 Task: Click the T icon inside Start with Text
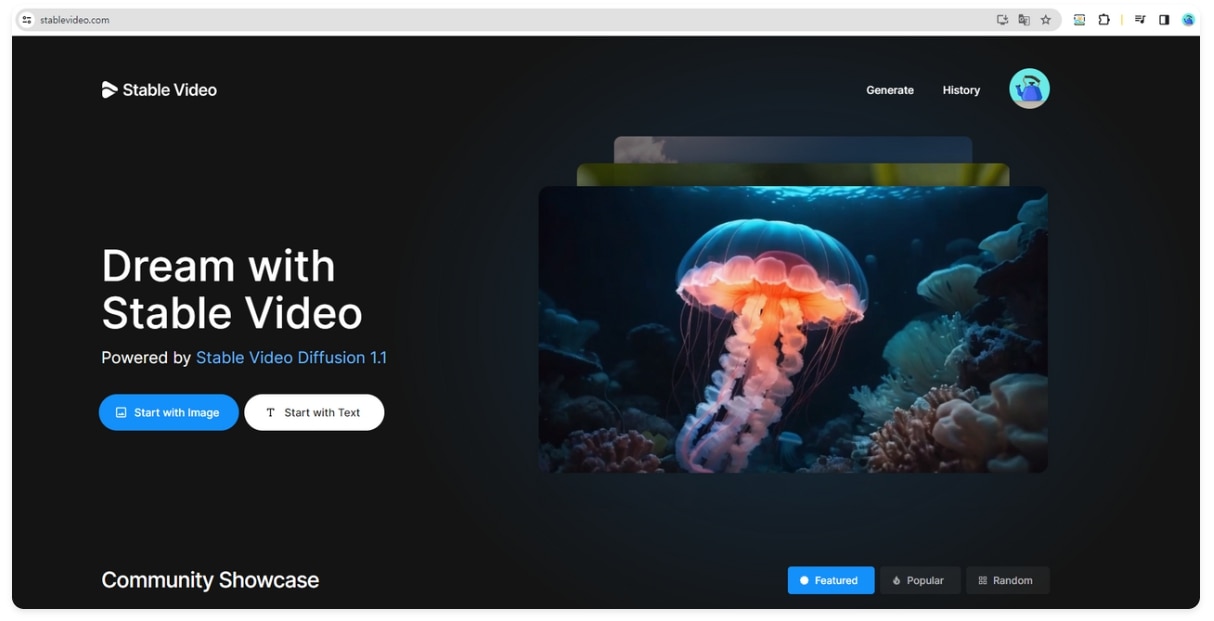pos(270,412)
